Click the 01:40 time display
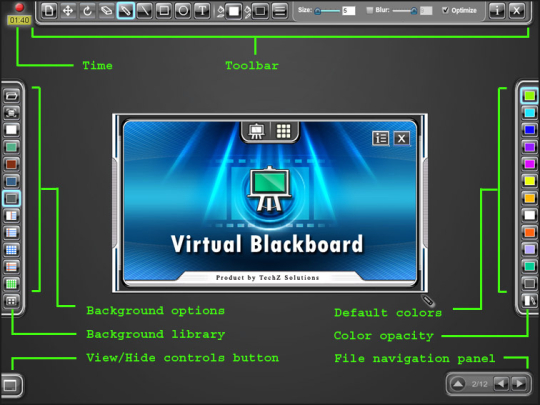The height and width of the screenshot is (405, 540). pos(19,21)
